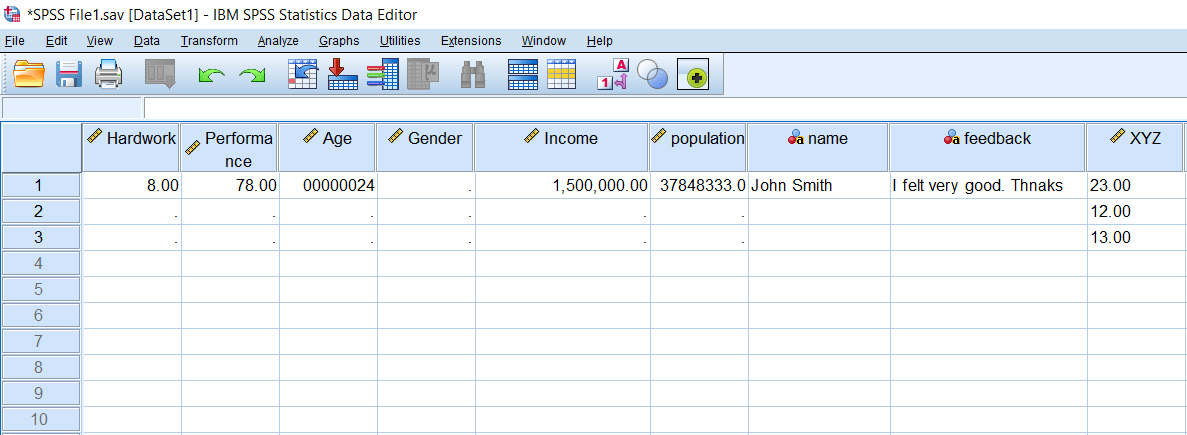
Task: Click the cell editor input bar
Action: pyautogui.click(x=665, y=108)
